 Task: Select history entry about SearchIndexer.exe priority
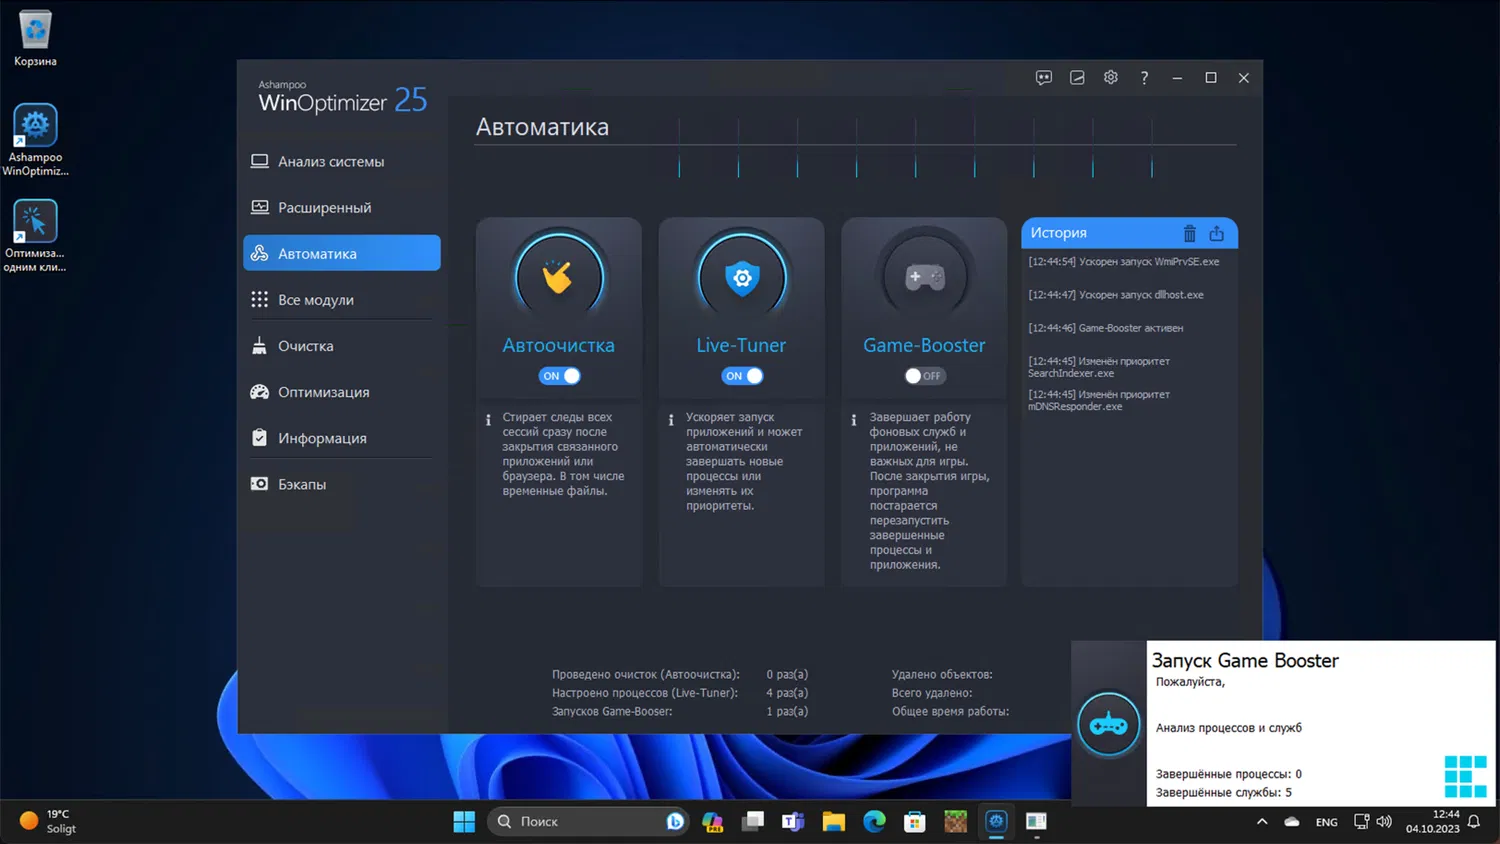click(1099, 367)
